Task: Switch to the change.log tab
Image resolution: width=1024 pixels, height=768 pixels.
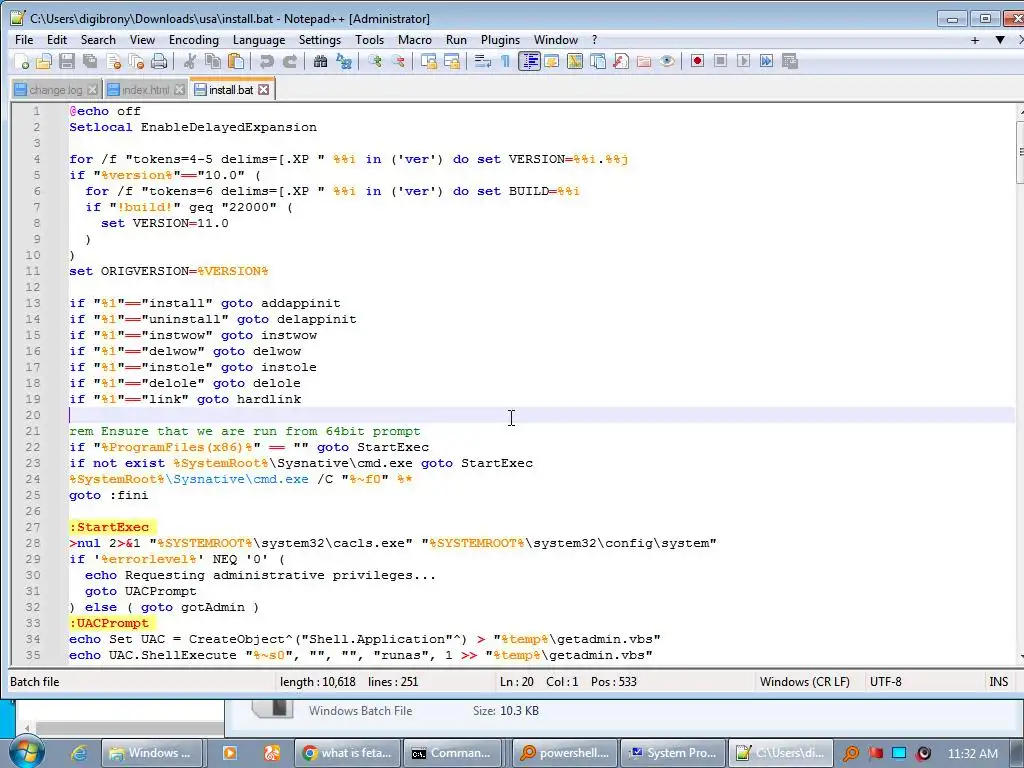Action: click(56, 90)
